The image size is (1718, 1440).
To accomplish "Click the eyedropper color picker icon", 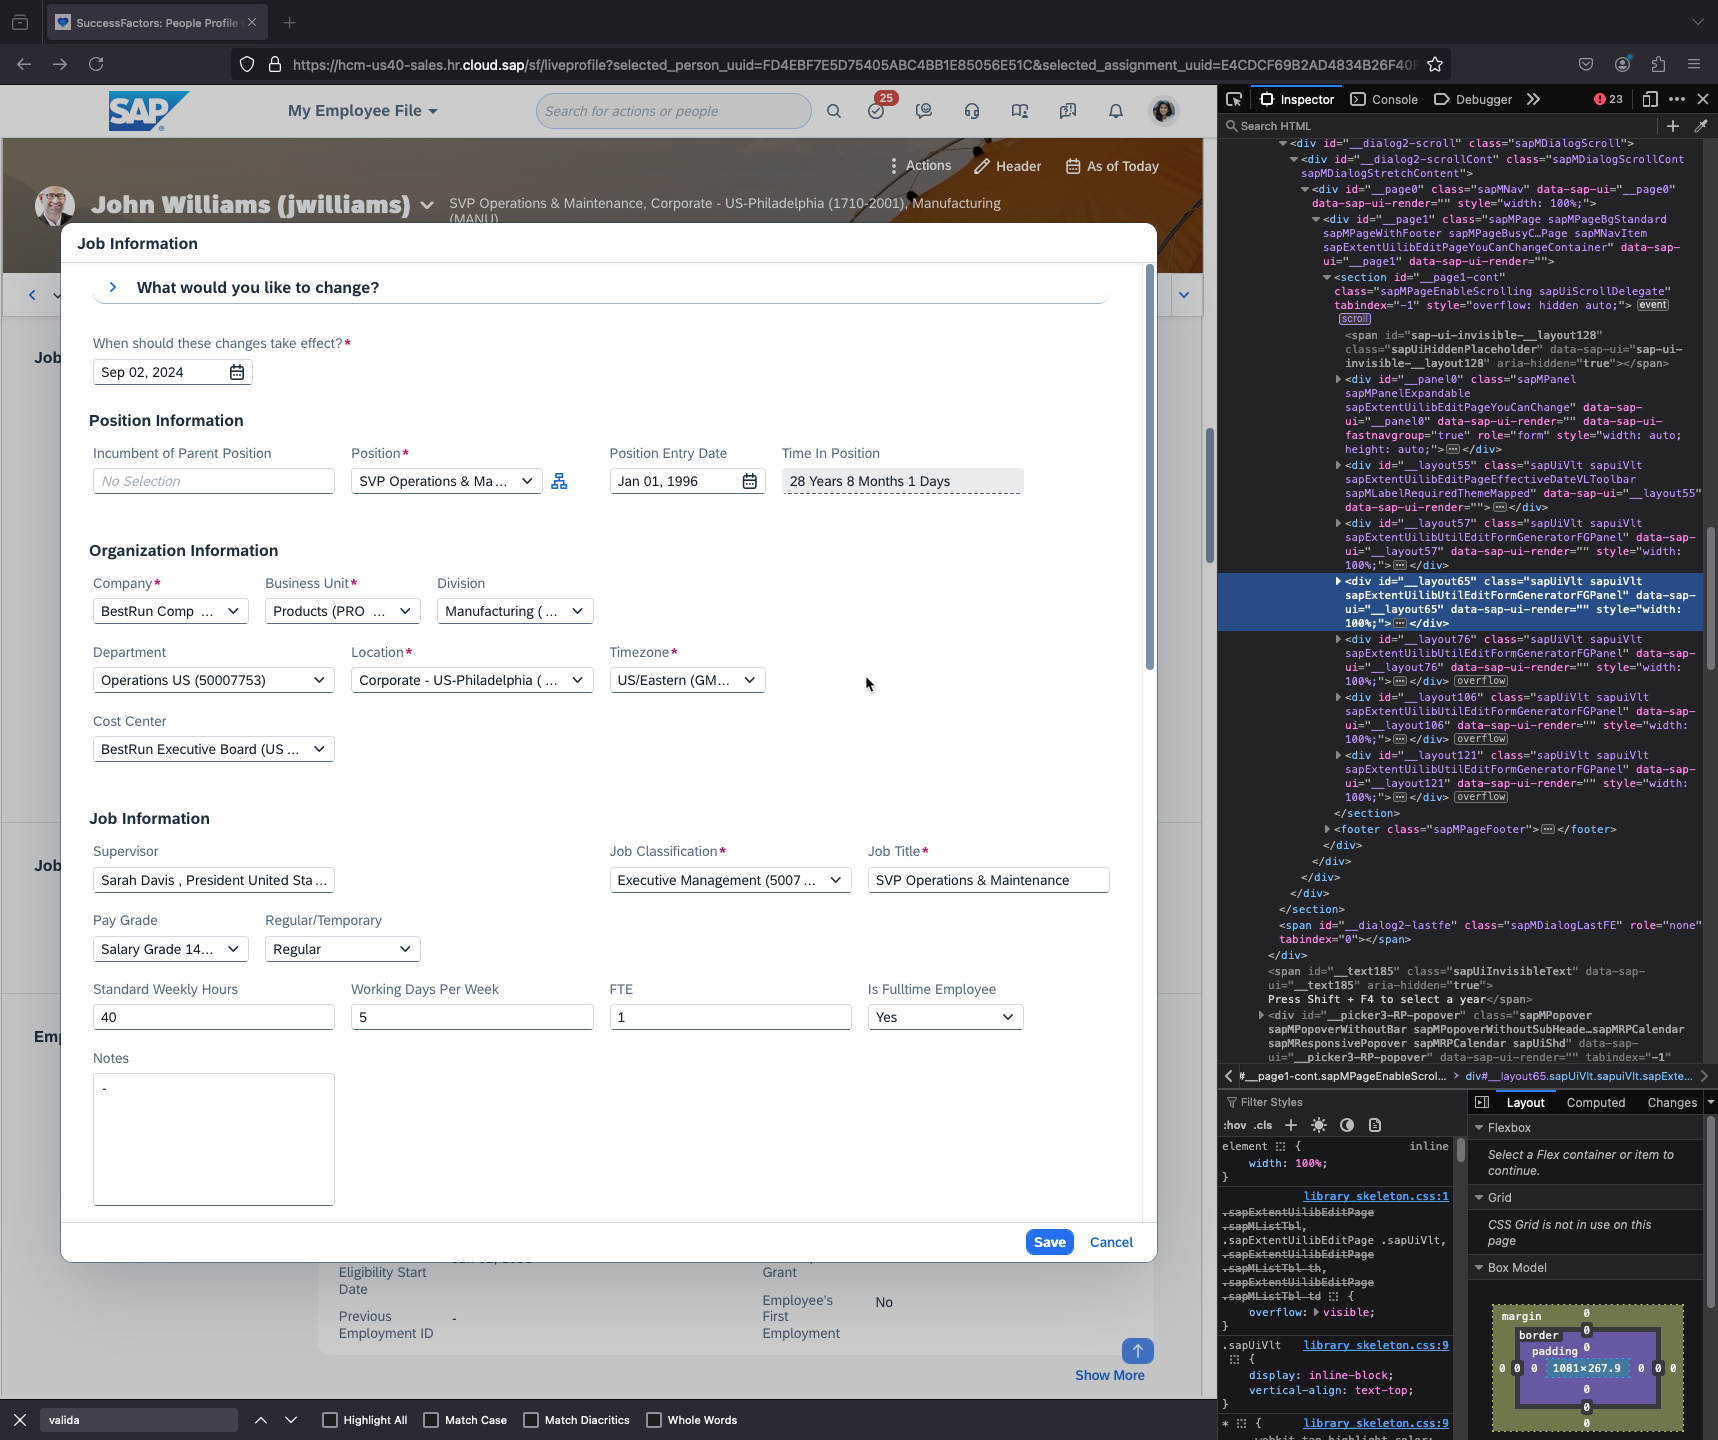I will [1701, 126].
